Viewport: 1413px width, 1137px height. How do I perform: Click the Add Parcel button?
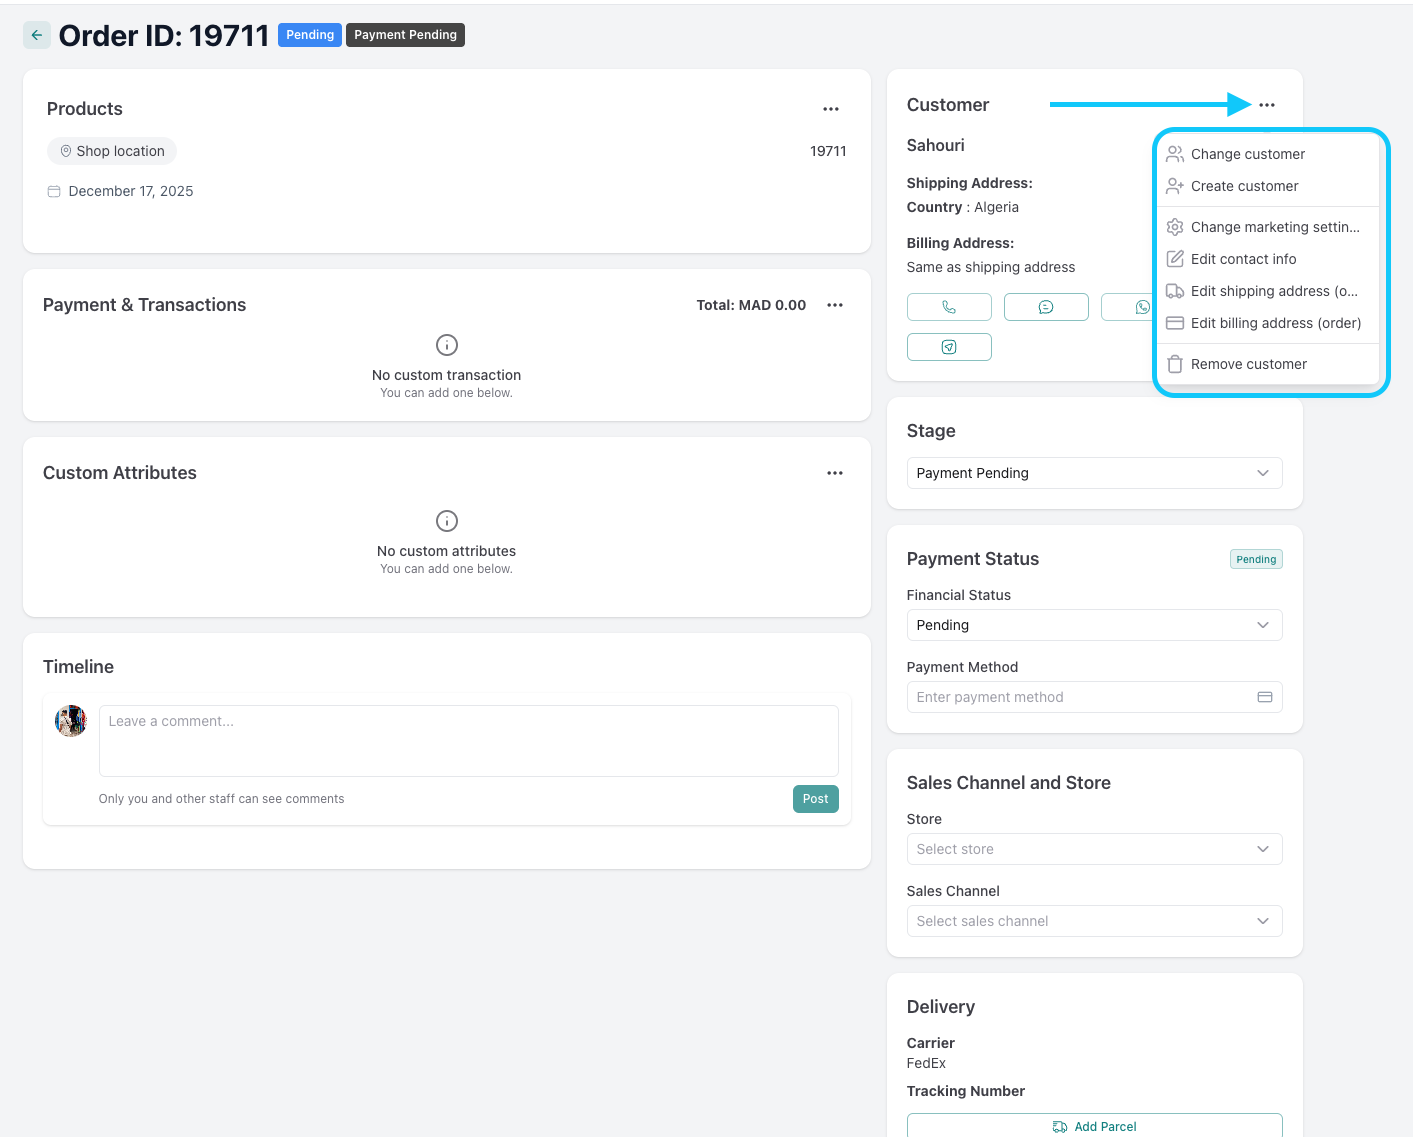(x=1094, y=1126)
